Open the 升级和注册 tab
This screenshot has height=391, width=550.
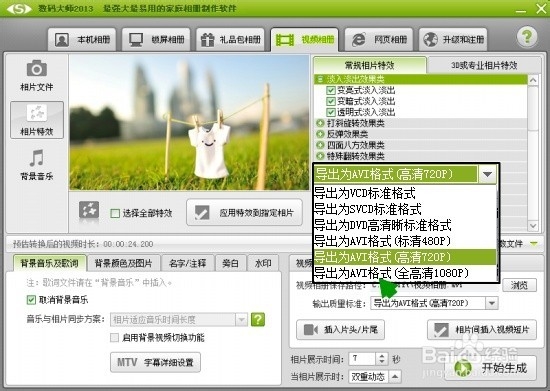coord(453,39)
